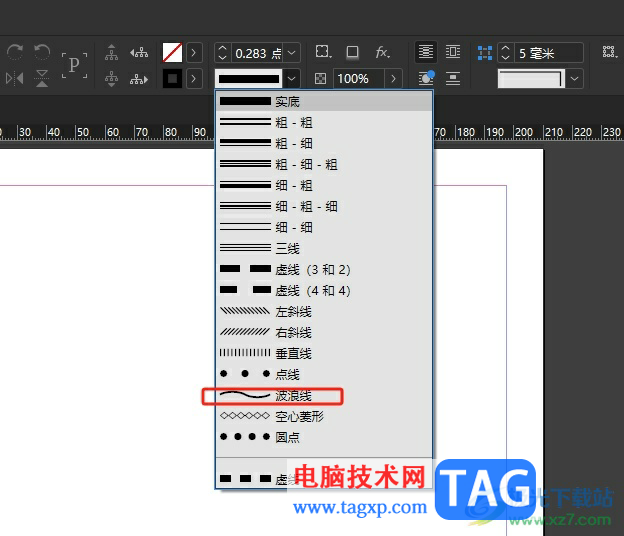Open frame fitting options icon
624x536 pixels.
point(609,52)
